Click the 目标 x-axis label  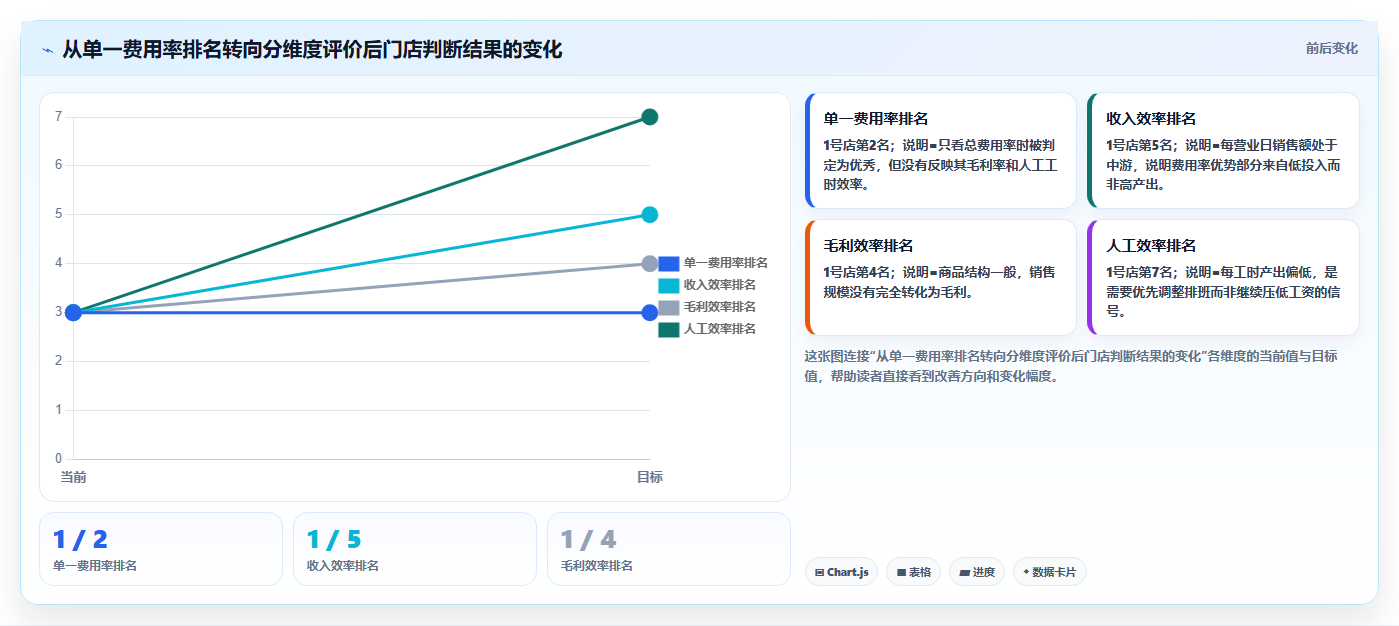click(x=649, y=478)
